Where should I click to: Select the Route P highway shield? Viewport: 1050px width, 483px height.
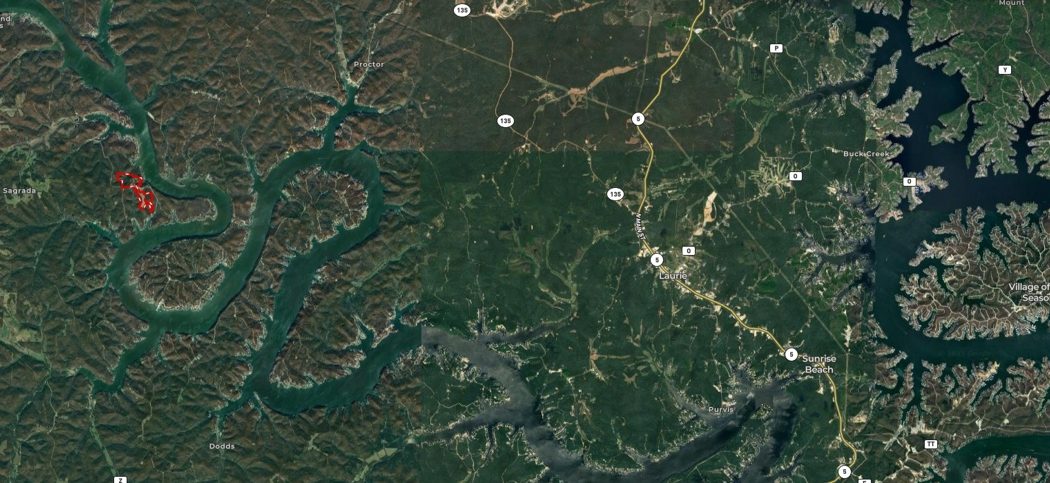click(x=776, y=48)
